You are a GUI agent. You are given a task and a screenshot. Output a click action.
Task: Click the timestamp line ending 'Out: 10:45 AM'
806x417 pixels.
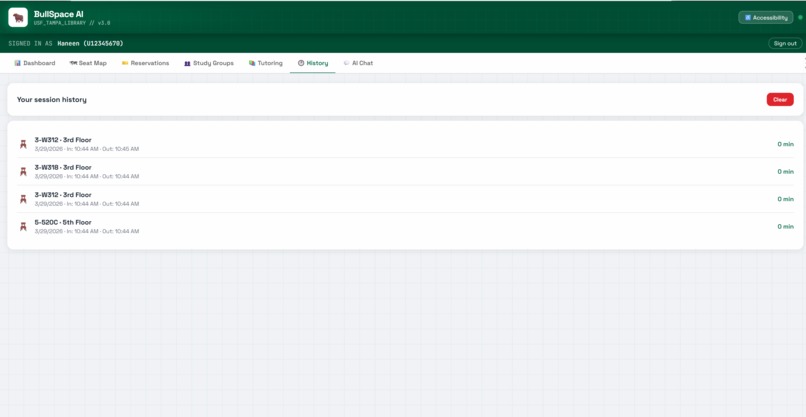(x=86, y=149)
